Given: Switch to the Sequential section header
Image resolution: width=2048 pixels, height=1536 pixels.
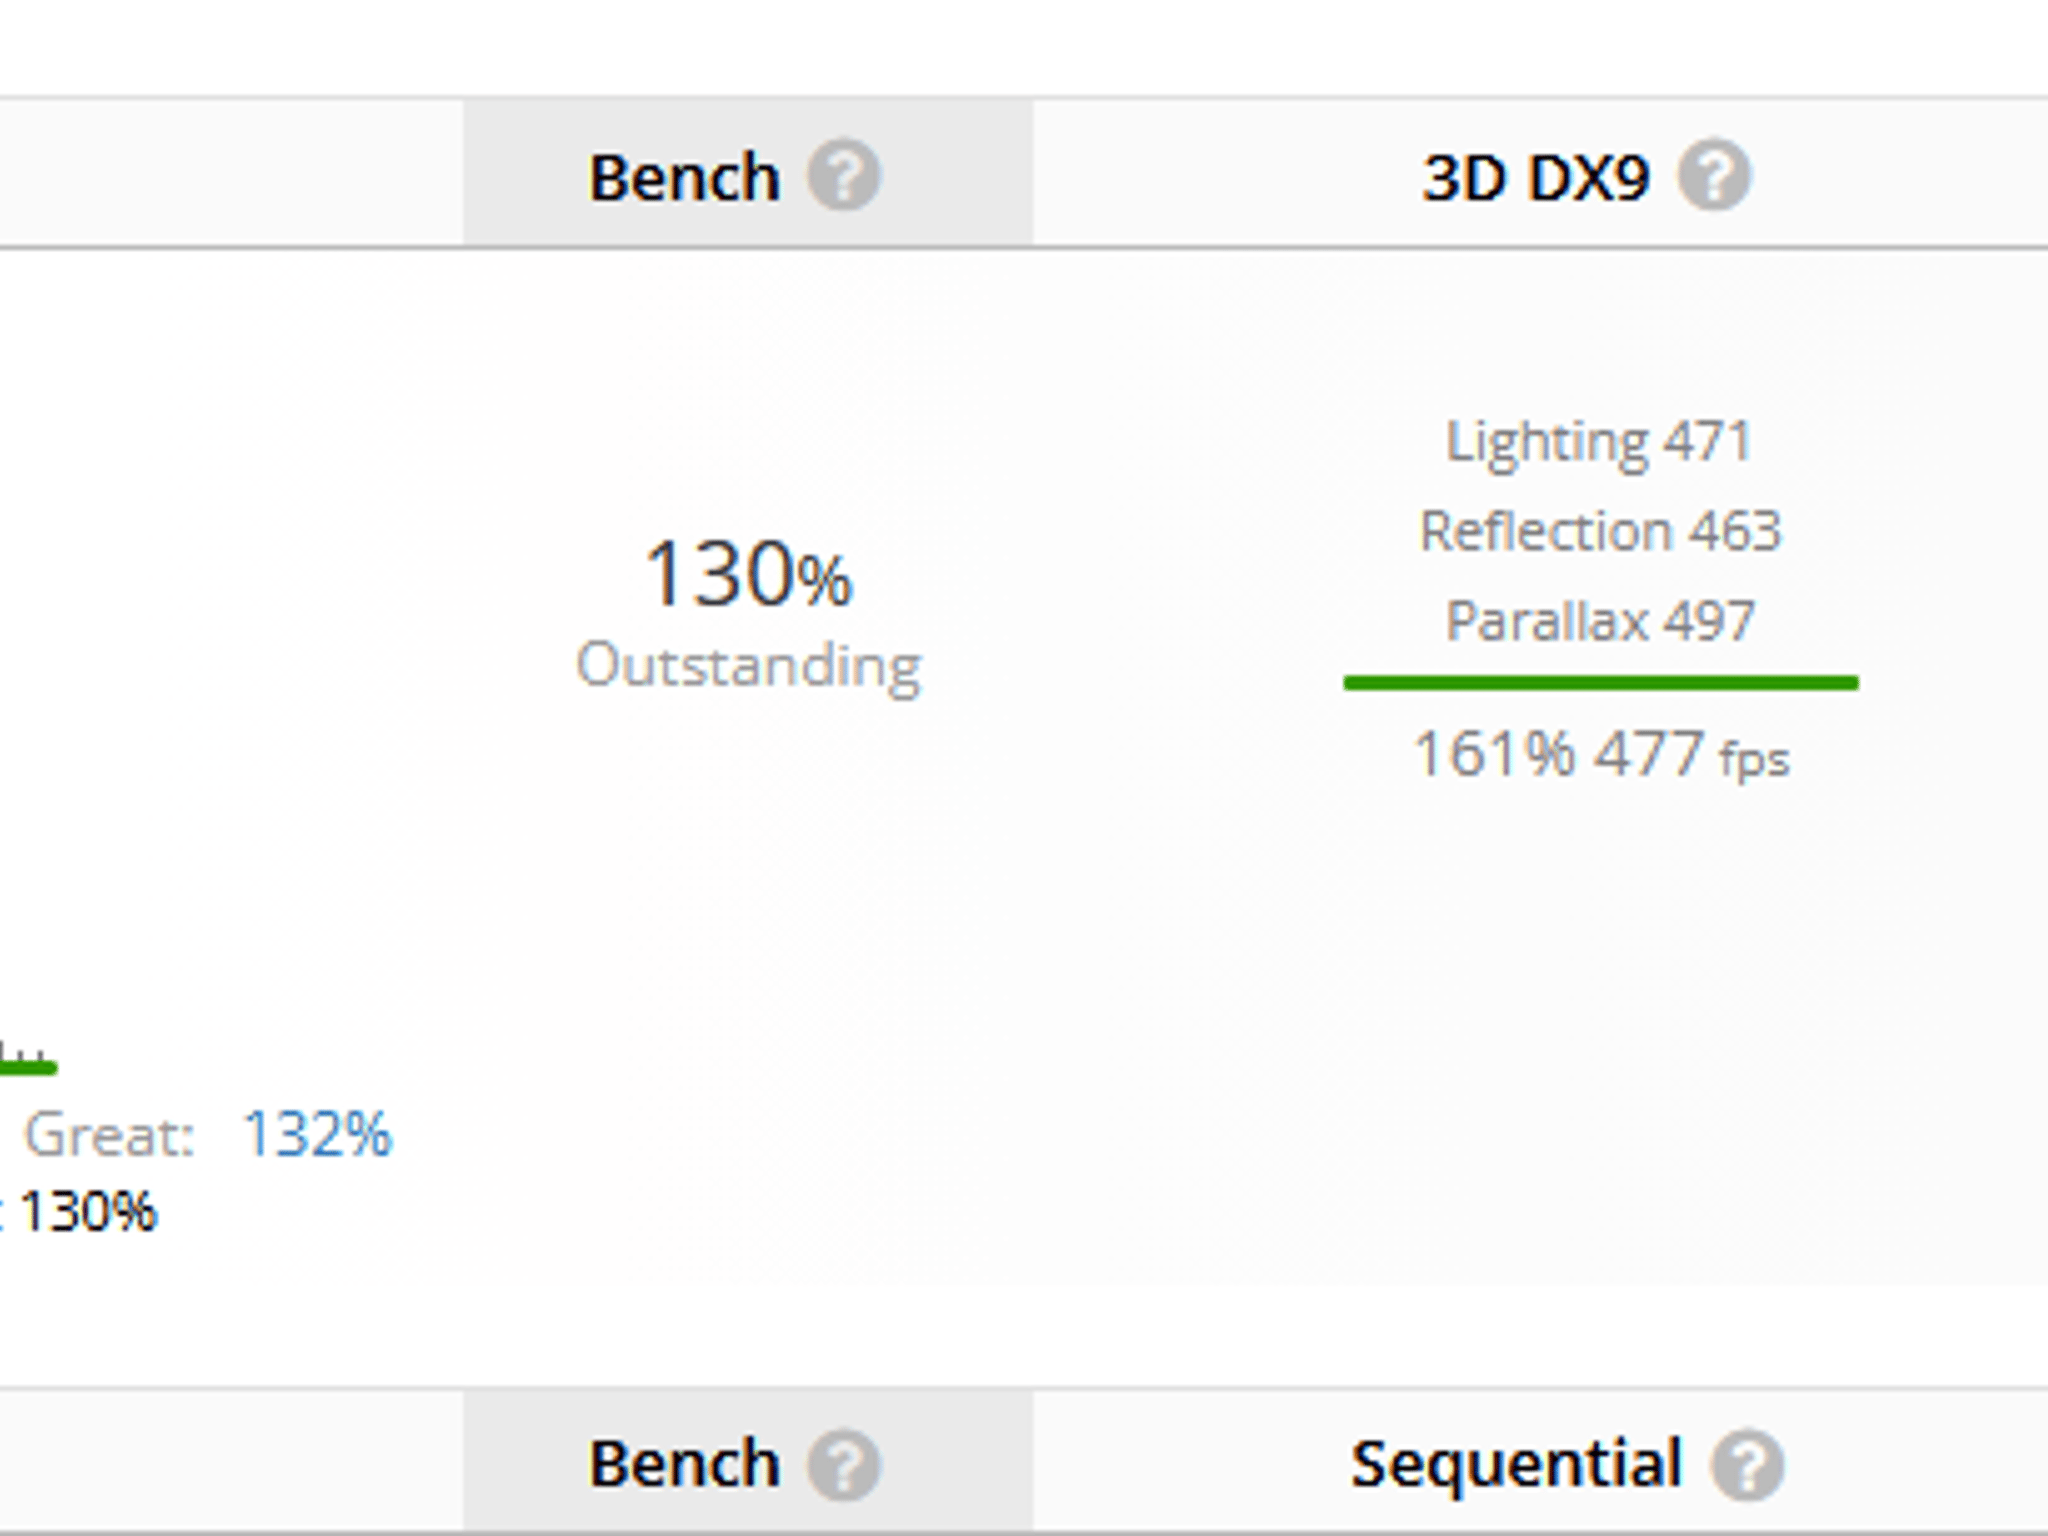Looking at the screenshot, I should click(1517, 1463).
